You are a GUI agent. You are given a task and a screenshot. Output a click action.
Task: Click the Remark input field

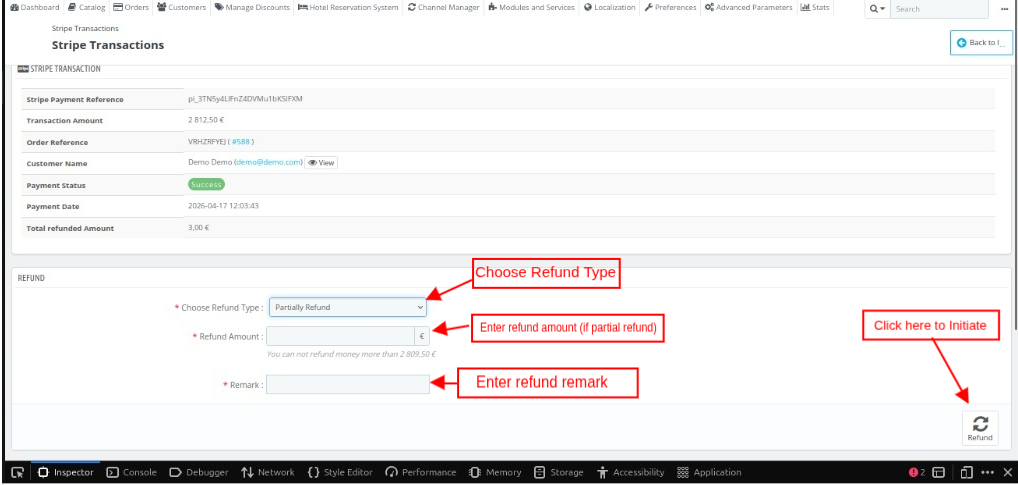pyautogui.click(x=348, y=384)
